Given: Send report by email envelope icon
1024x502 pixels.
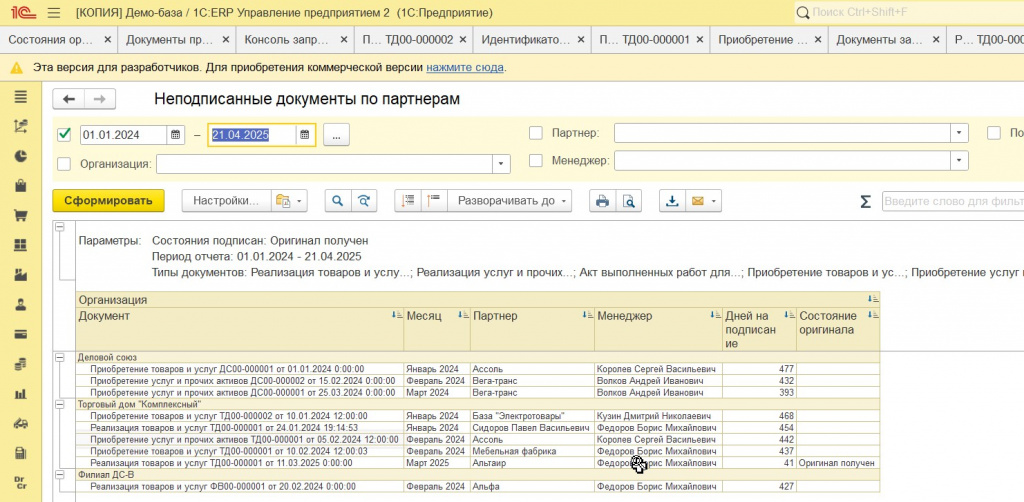Looking at the screenshot, I should coord(697,201).
